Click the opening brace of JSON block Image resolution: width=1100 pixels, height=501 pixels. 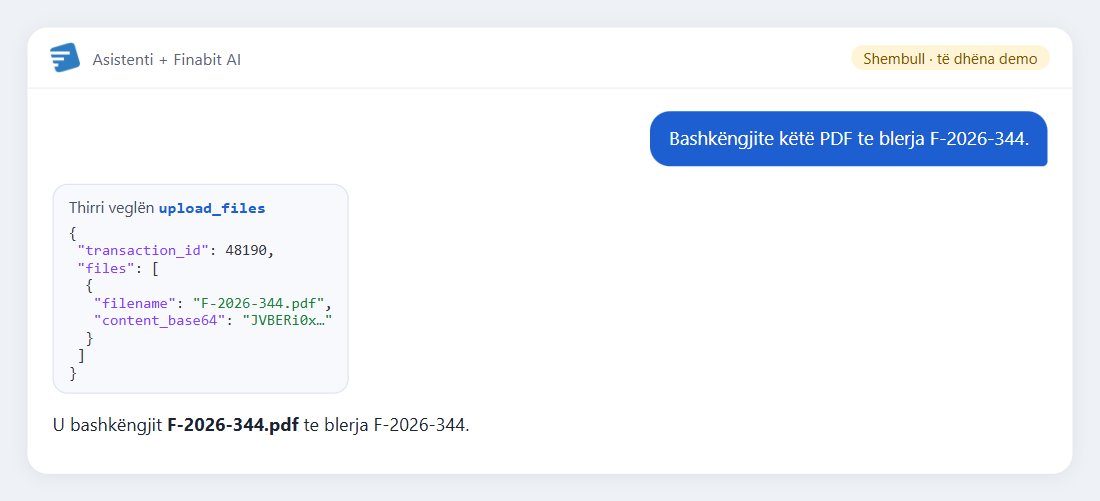[x=72, y=233]
